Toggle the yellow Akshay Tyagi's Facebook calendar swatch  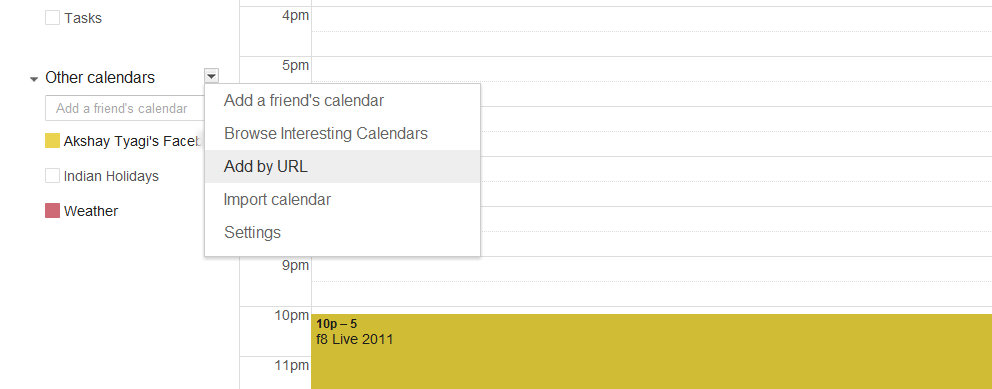(x=52, y=141)
